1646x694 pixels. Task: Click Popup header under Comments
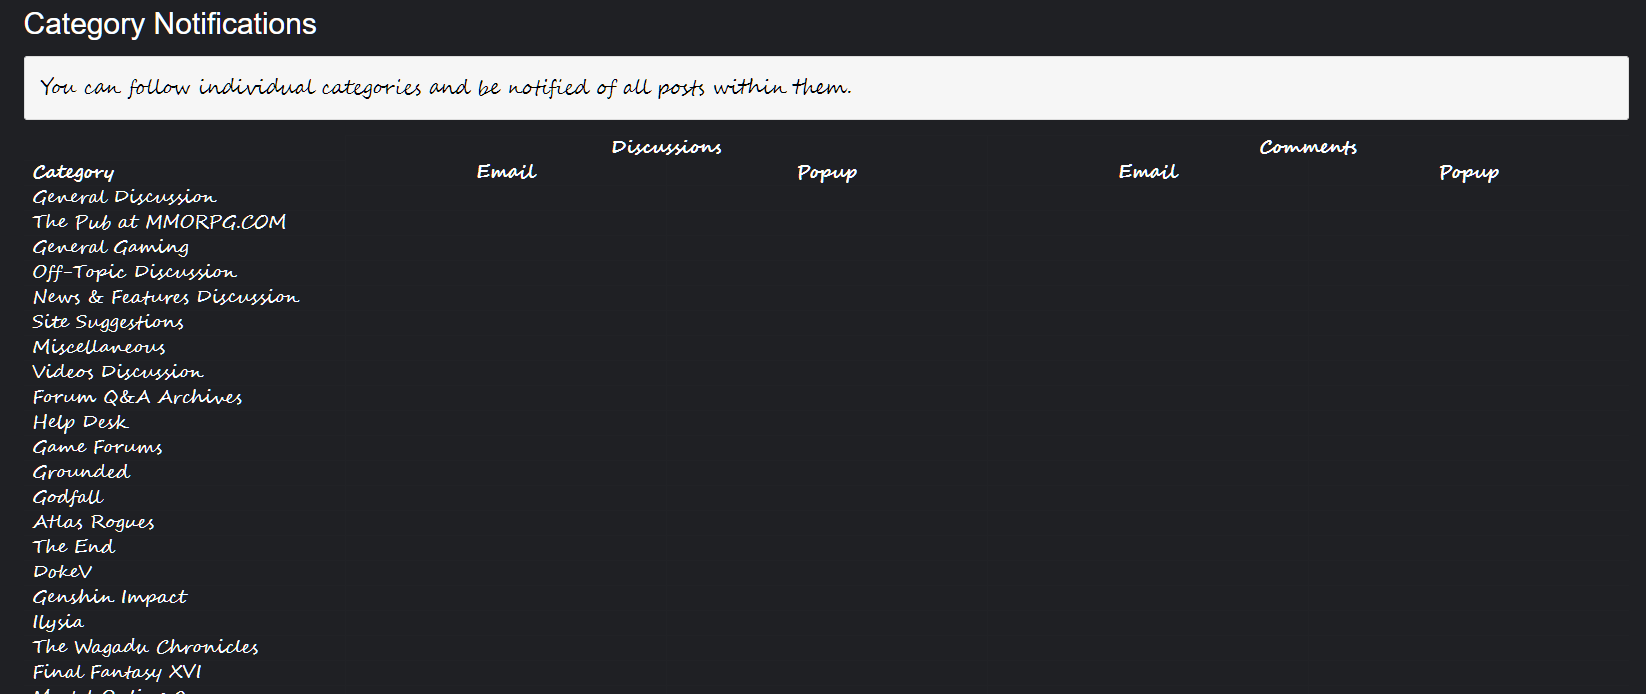[x=1469, y=172]
